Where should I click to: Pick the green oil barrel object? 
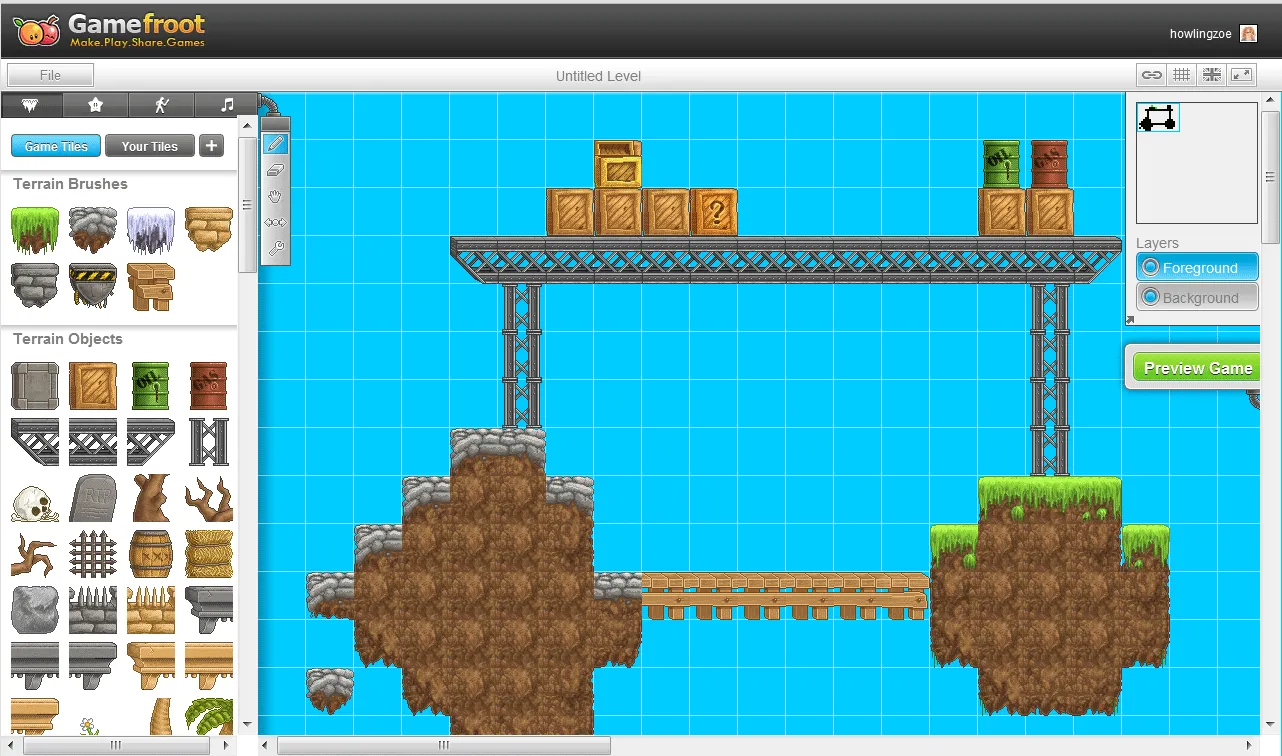[x=150, y=386]
